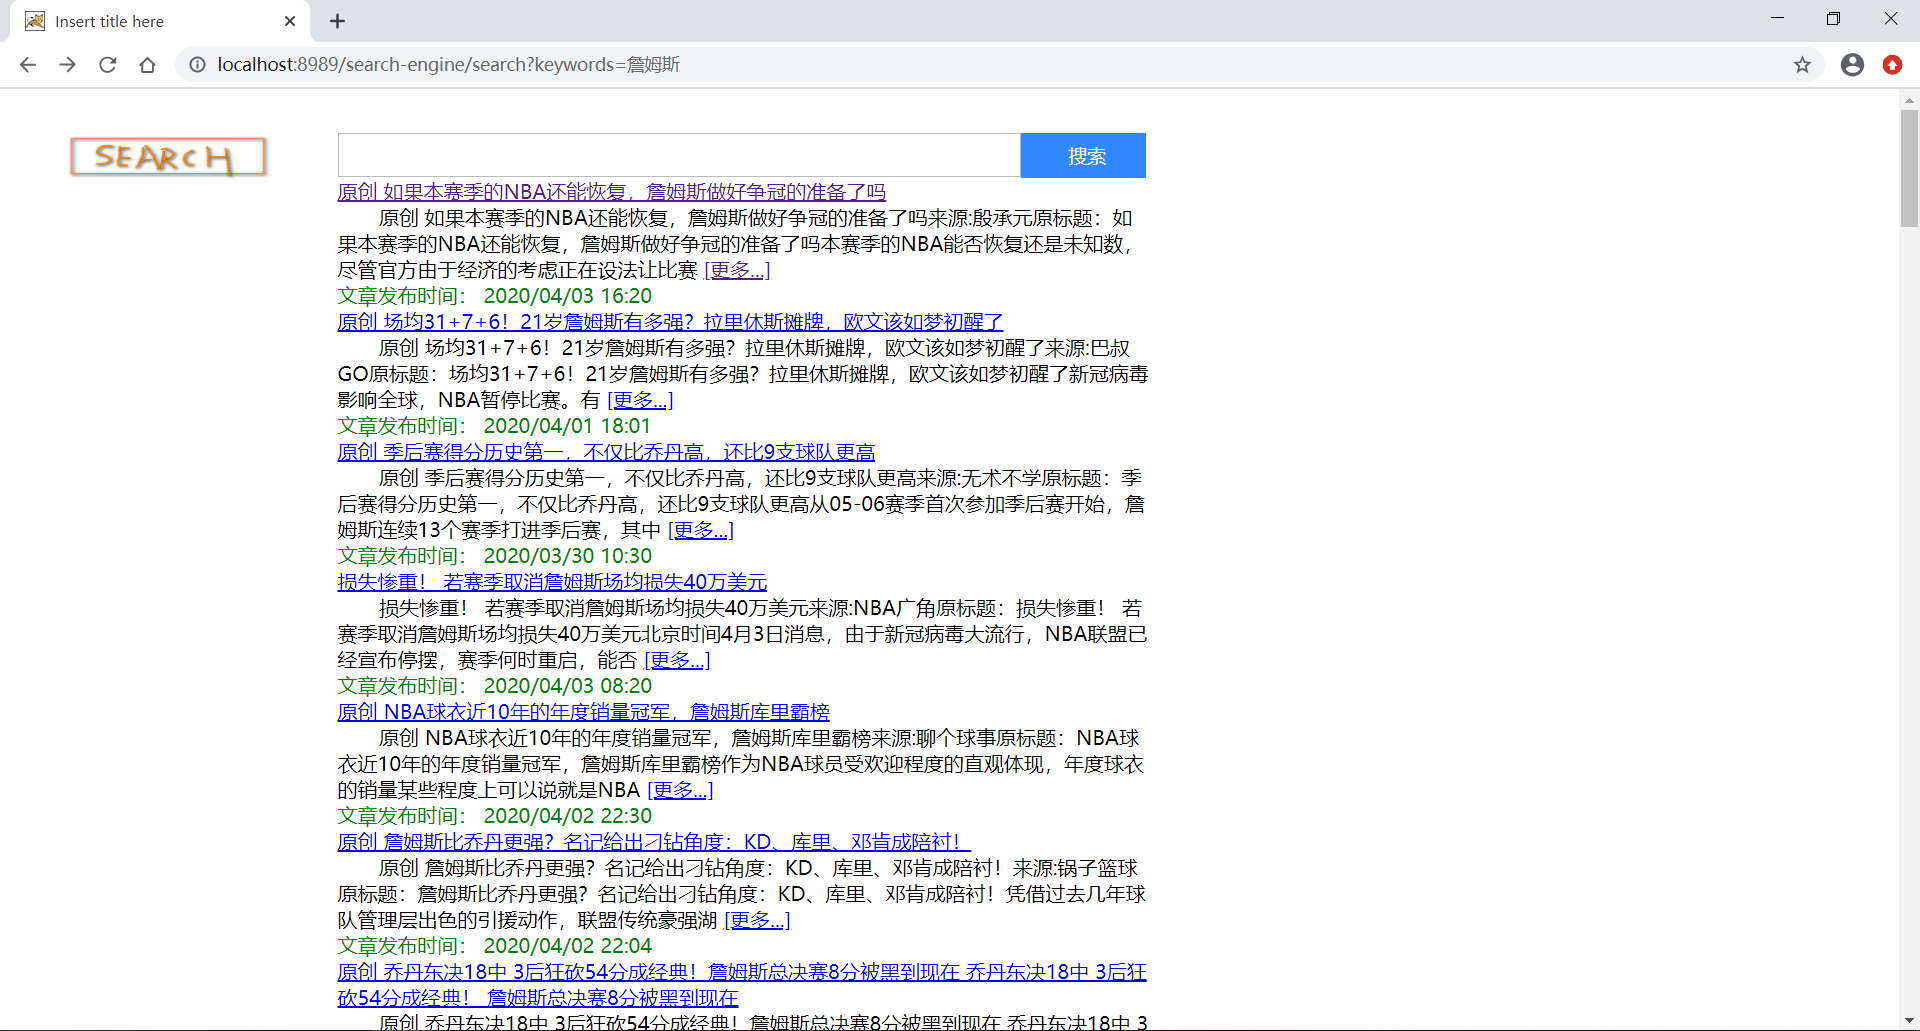Click the scrollbar down arrow

(1909, 1020)
